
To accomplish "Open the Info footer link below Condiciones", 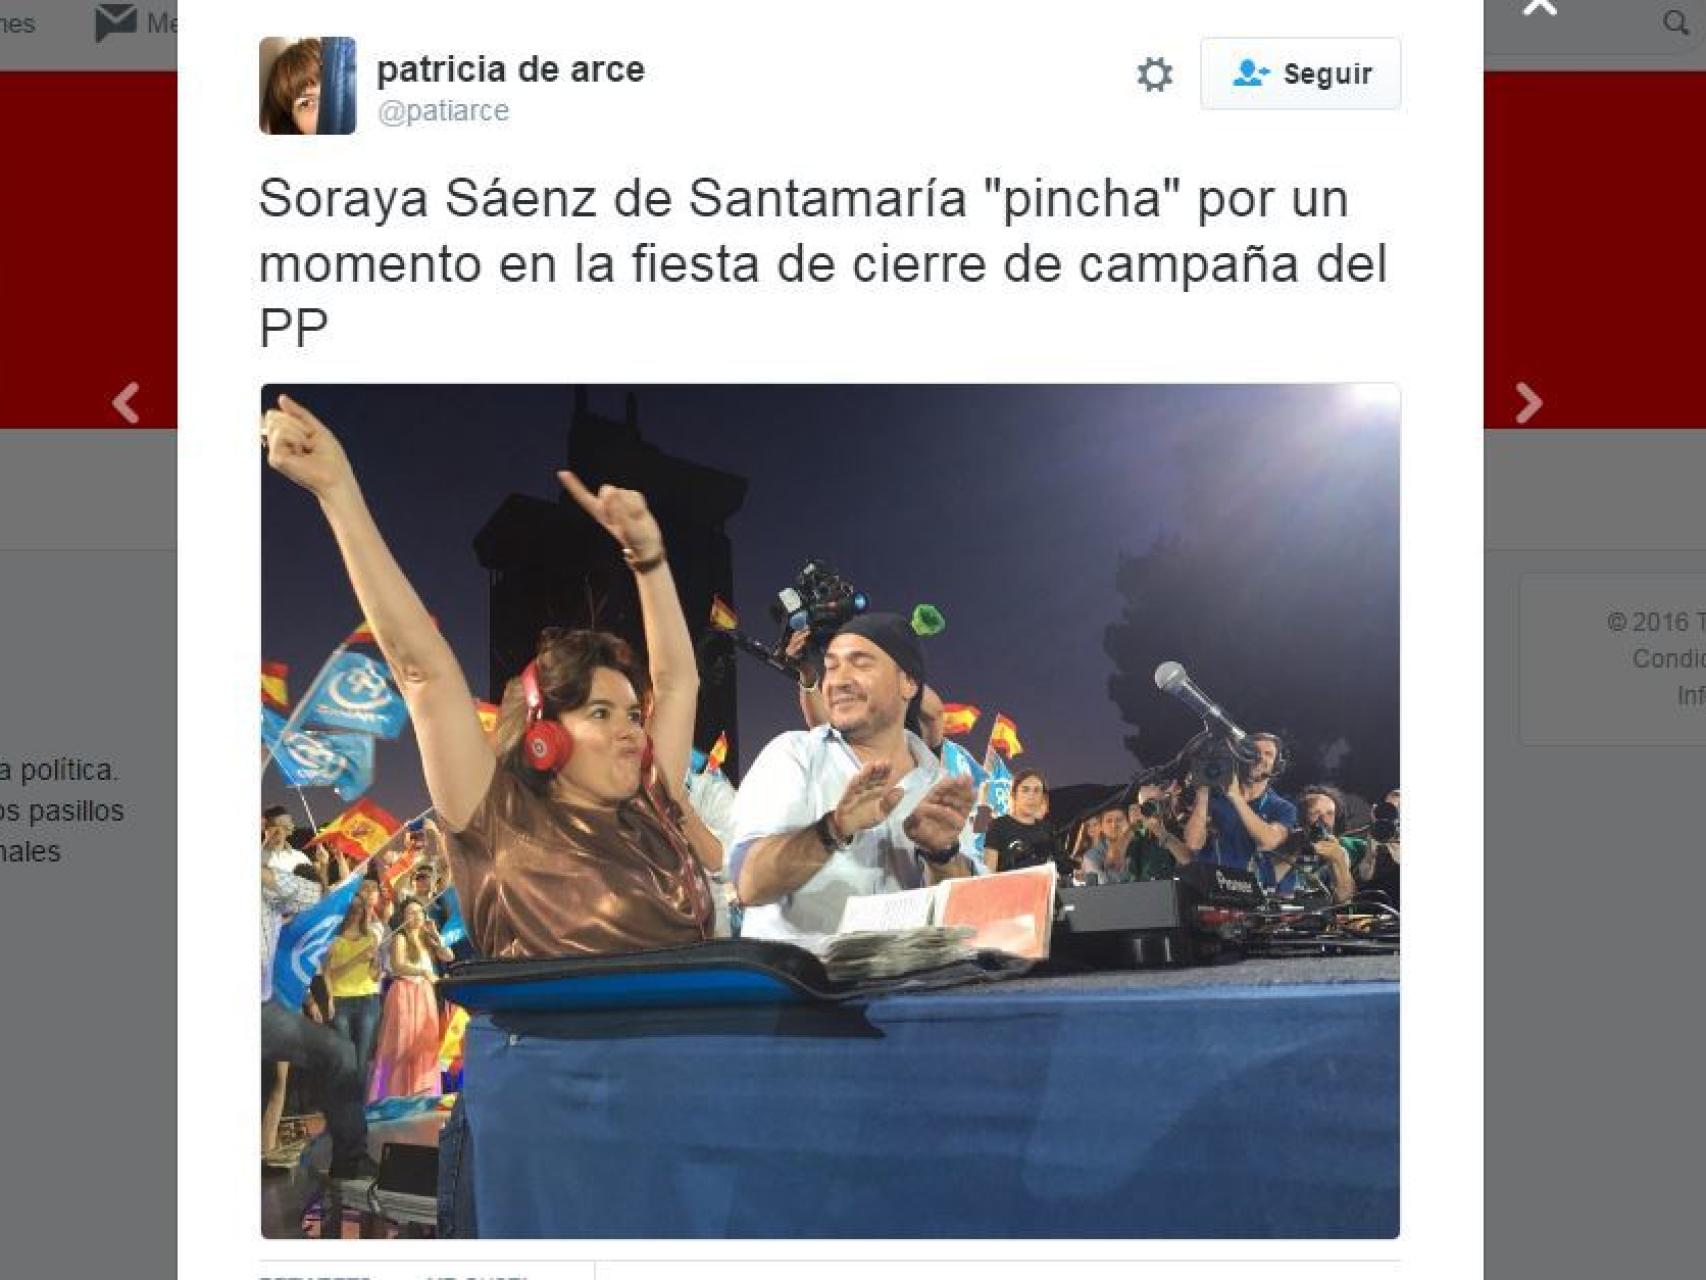I will click(x=1690, y=695).
